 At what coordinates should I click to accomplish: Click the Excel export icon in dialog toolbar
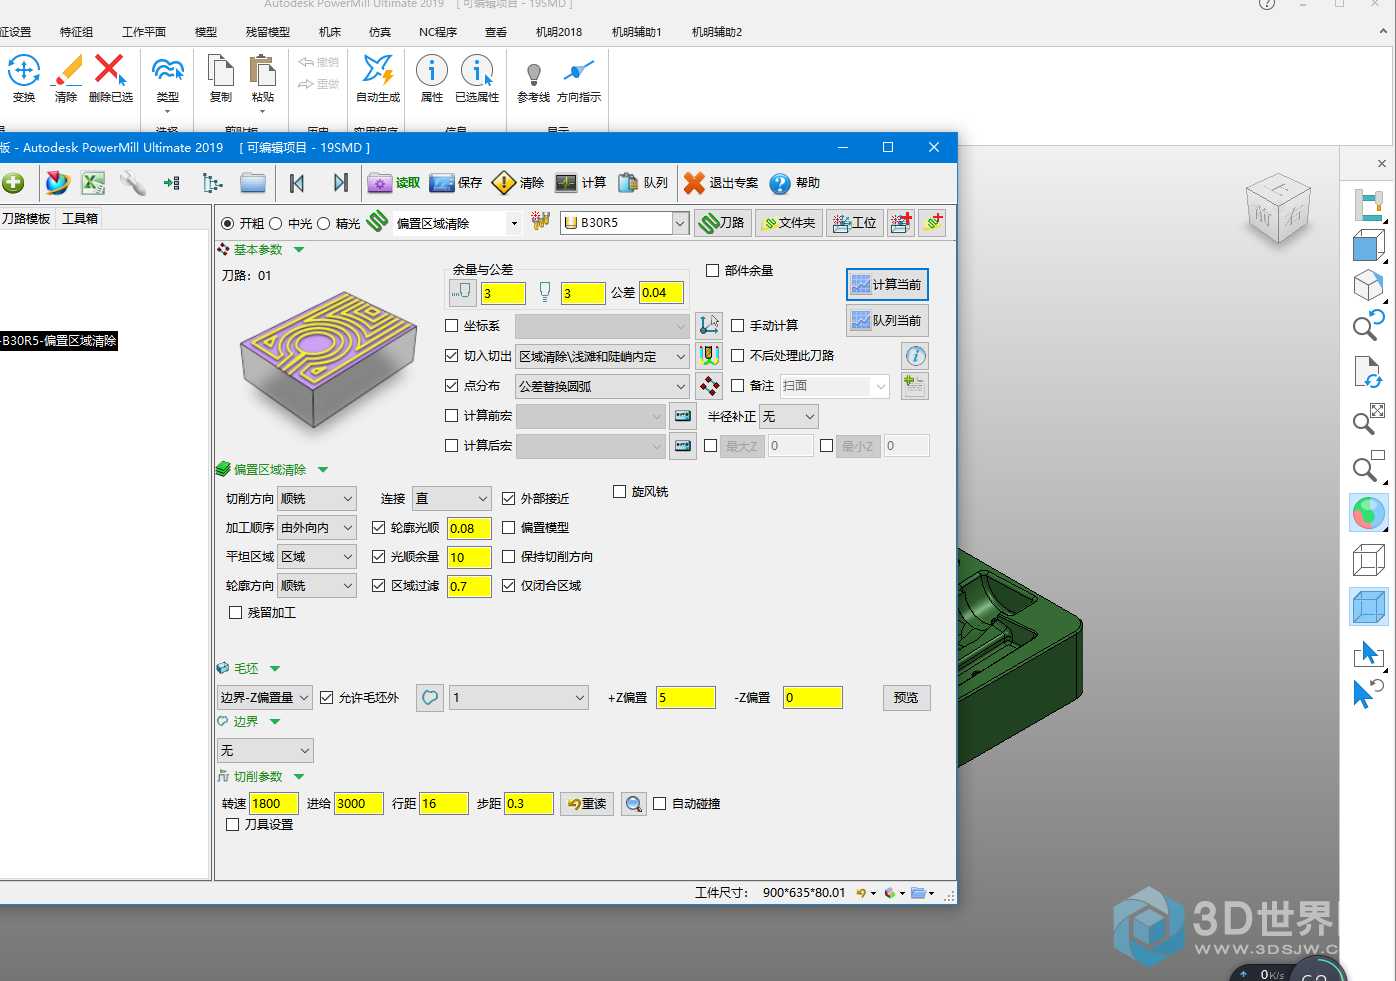[93, 183]
